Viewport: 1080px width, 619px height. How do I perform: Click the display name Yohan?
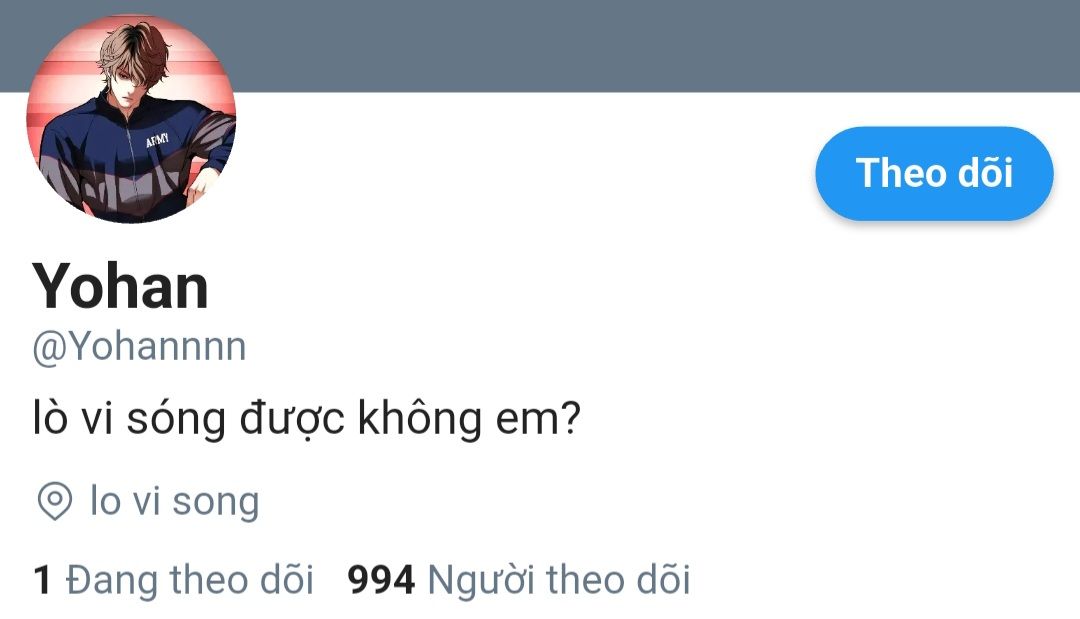(x=120, y=286)
